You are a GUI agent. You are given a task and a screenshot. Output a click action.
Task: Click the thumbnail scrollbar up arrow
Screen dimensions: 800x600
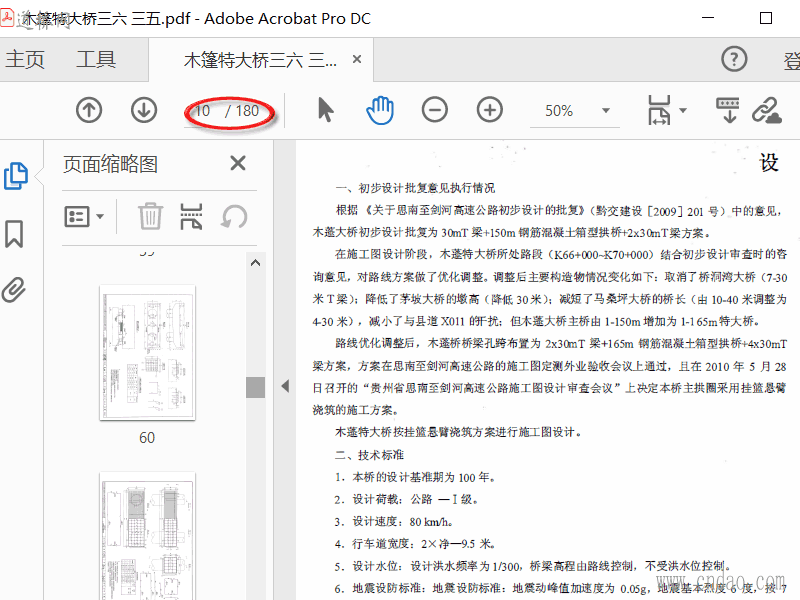(x=256, y=263)
